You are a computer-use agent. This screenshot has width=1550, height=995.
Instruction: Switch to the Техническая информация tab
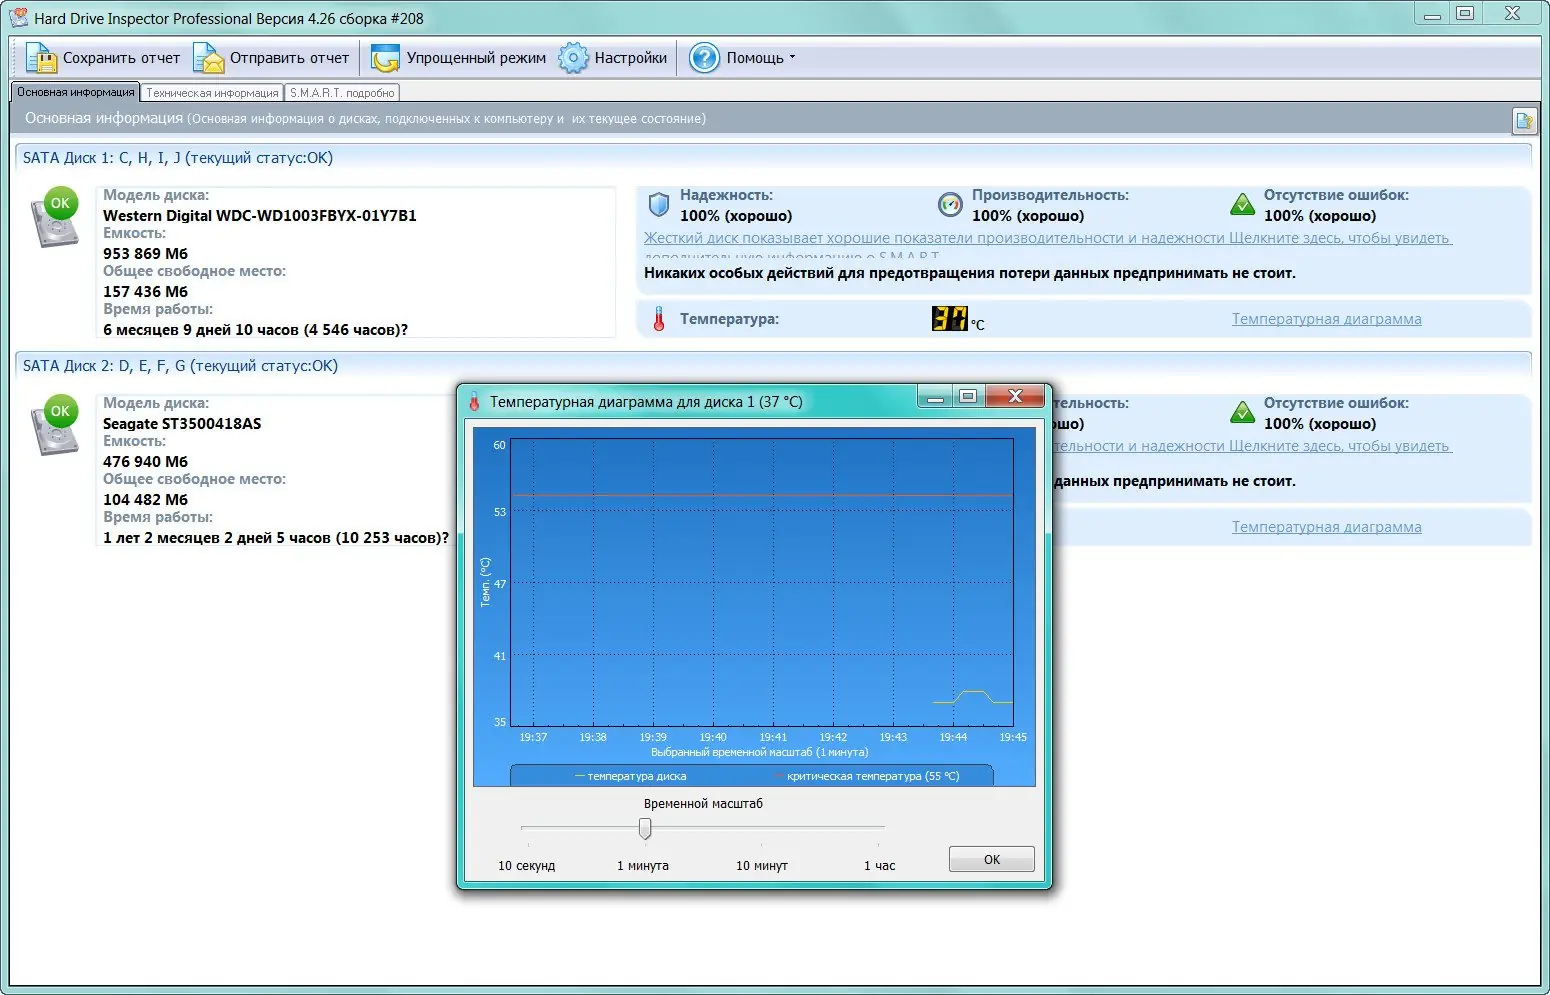212,92
